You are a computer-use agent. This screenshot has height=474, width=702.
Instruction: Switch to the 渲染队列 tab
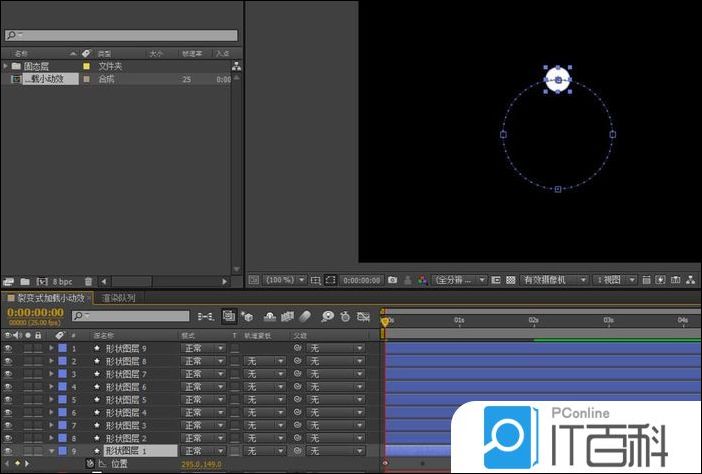tap(118, 298)
